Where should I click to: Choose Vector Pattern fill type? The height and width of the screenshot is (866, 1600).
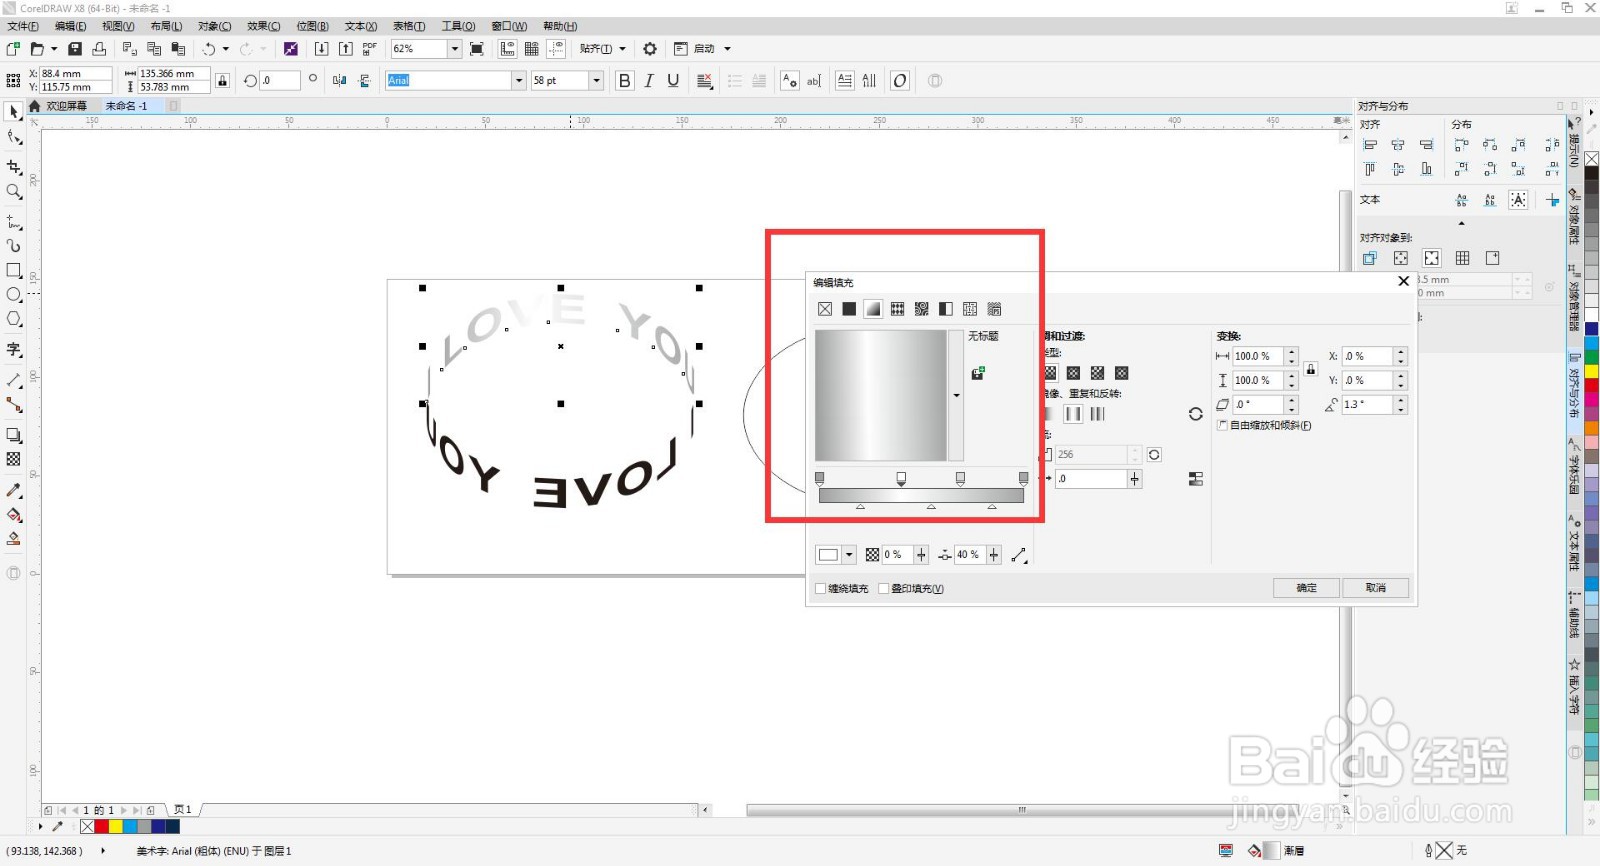pos(898,309)
